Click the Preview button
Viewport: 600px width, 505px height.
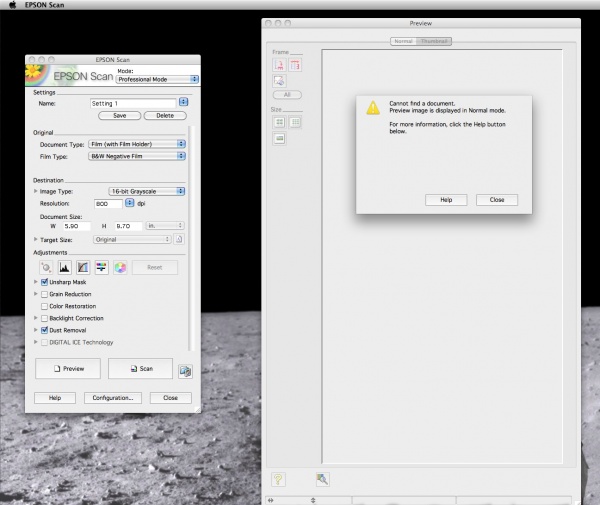pyautogui.click(x=68, y=368)
